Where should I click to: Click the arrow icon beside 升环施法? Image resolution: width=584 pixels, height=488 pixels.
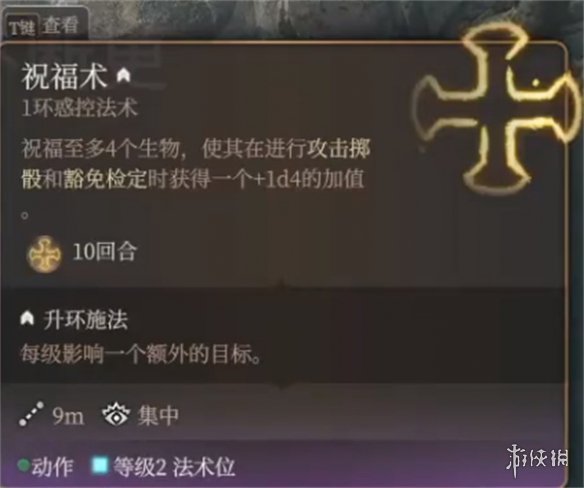[27, 319]
